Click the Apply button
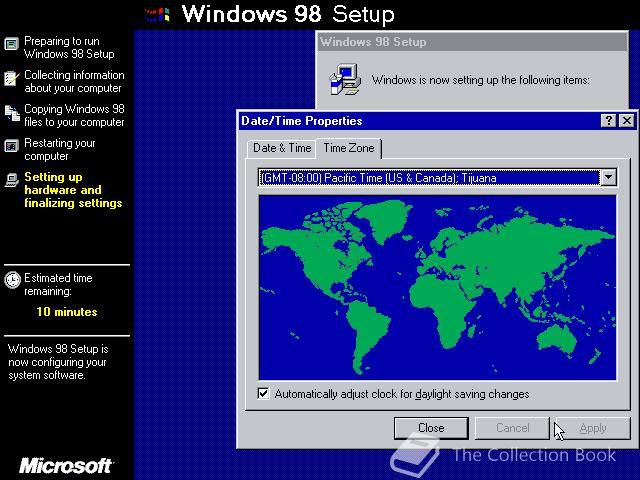Screen dimensions: 640x480 tap(593, 428)
